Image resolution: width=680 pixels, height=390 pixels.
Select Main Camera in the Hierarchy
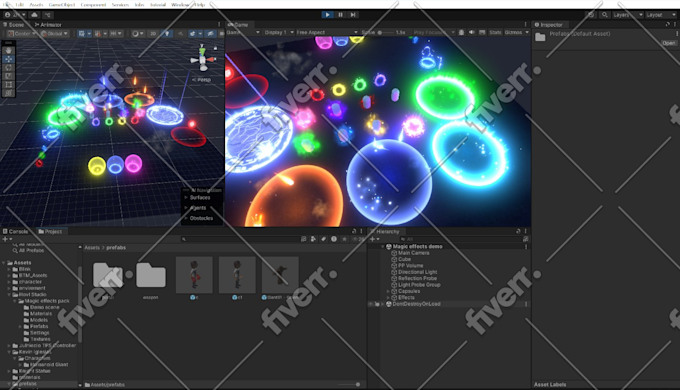[413, 253]
